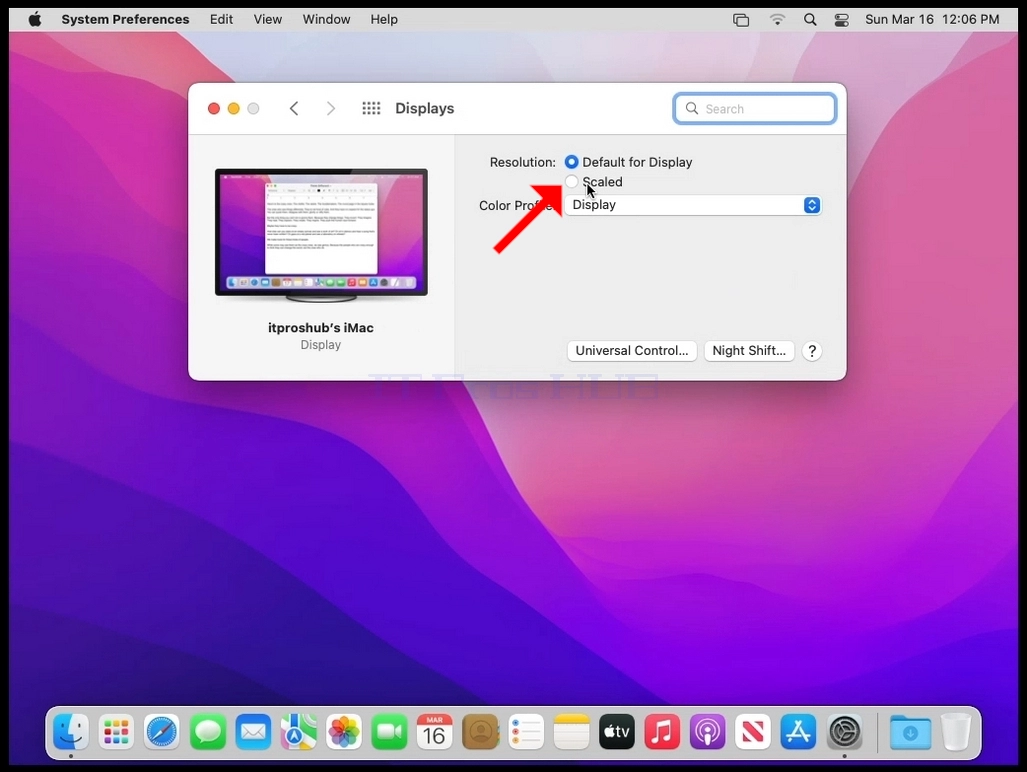The width and height of the screenshot is (1027, 772).
Task: Click the Help question mark button
Action: point(812,351)
